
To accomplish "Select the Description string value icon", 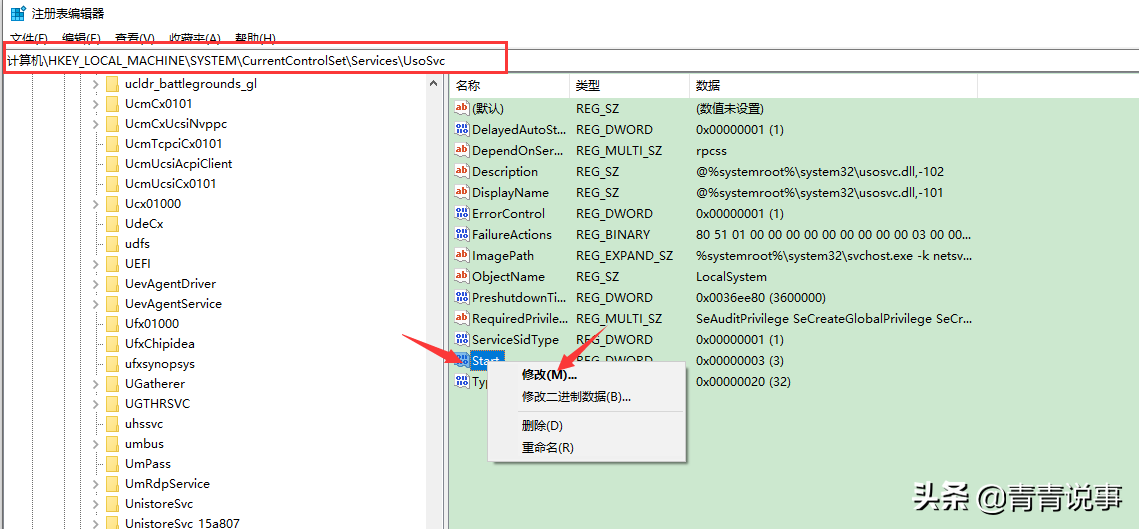I will pyautogui.click(x=461, y=171).
